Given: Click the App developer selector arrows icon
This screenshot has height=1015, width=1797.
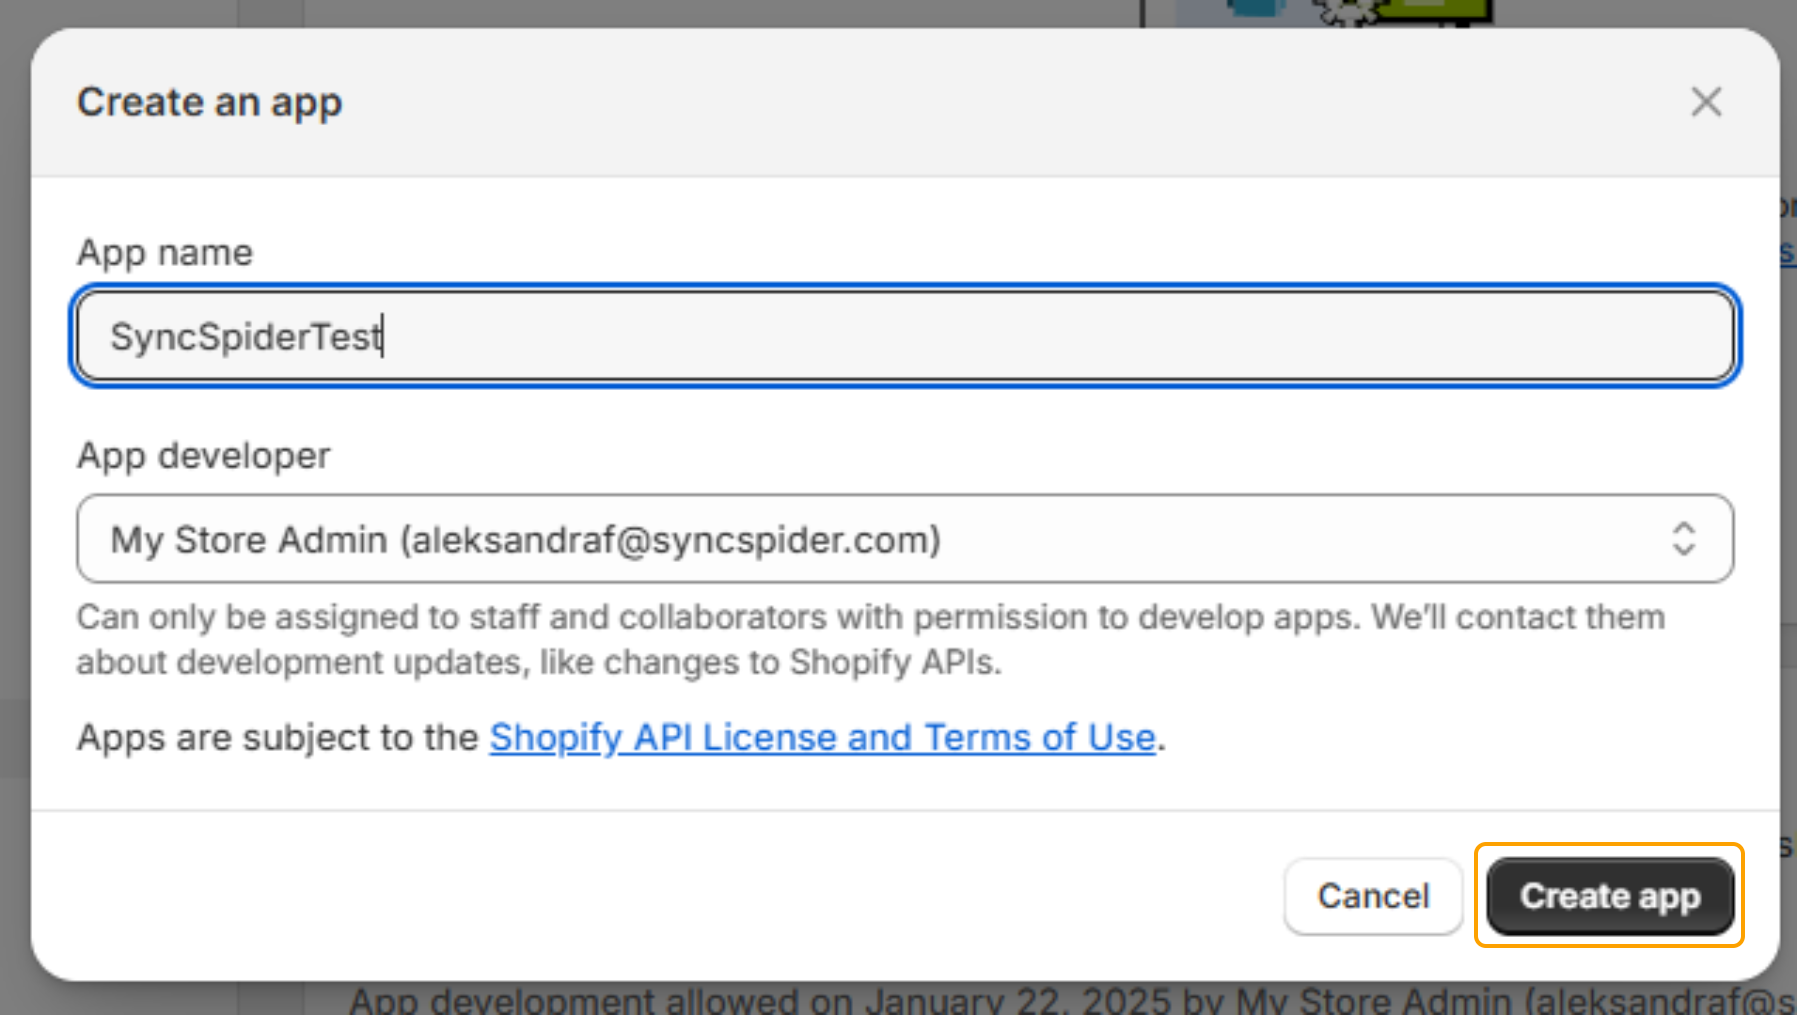Looking at the screenshot, I should point(1684,539).
